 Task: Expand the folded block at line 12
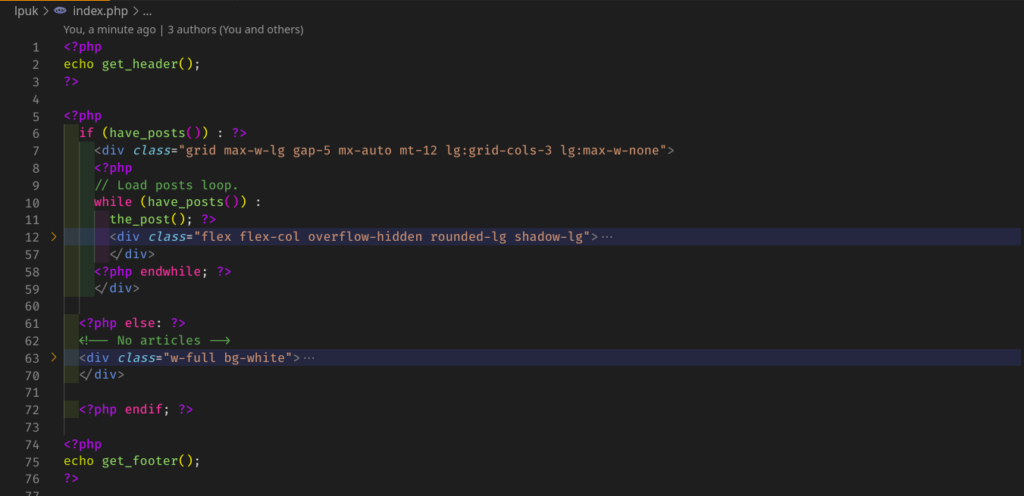click(53, 237)
